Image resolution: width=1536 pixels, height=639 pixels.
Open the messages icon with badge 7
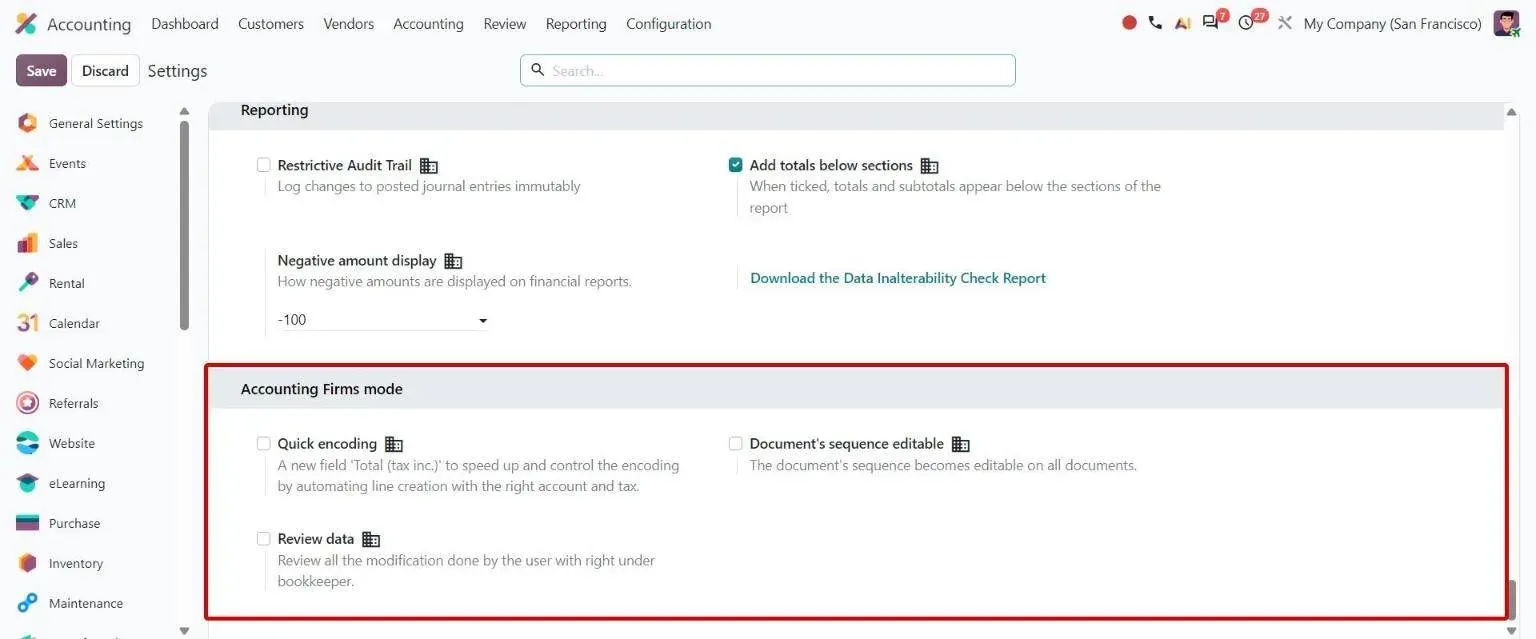(1213, 22)
